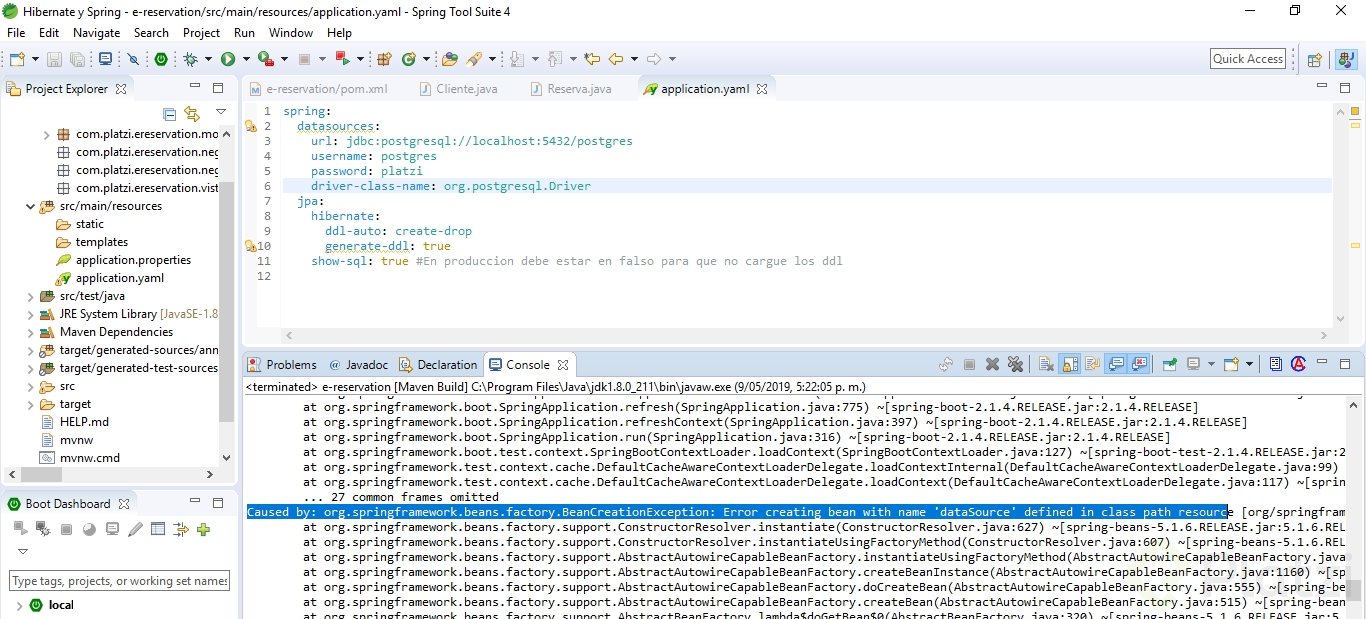
Task: Toggle the Boot Dashboard filter arrows icon
Action: (x=181, y=529)
